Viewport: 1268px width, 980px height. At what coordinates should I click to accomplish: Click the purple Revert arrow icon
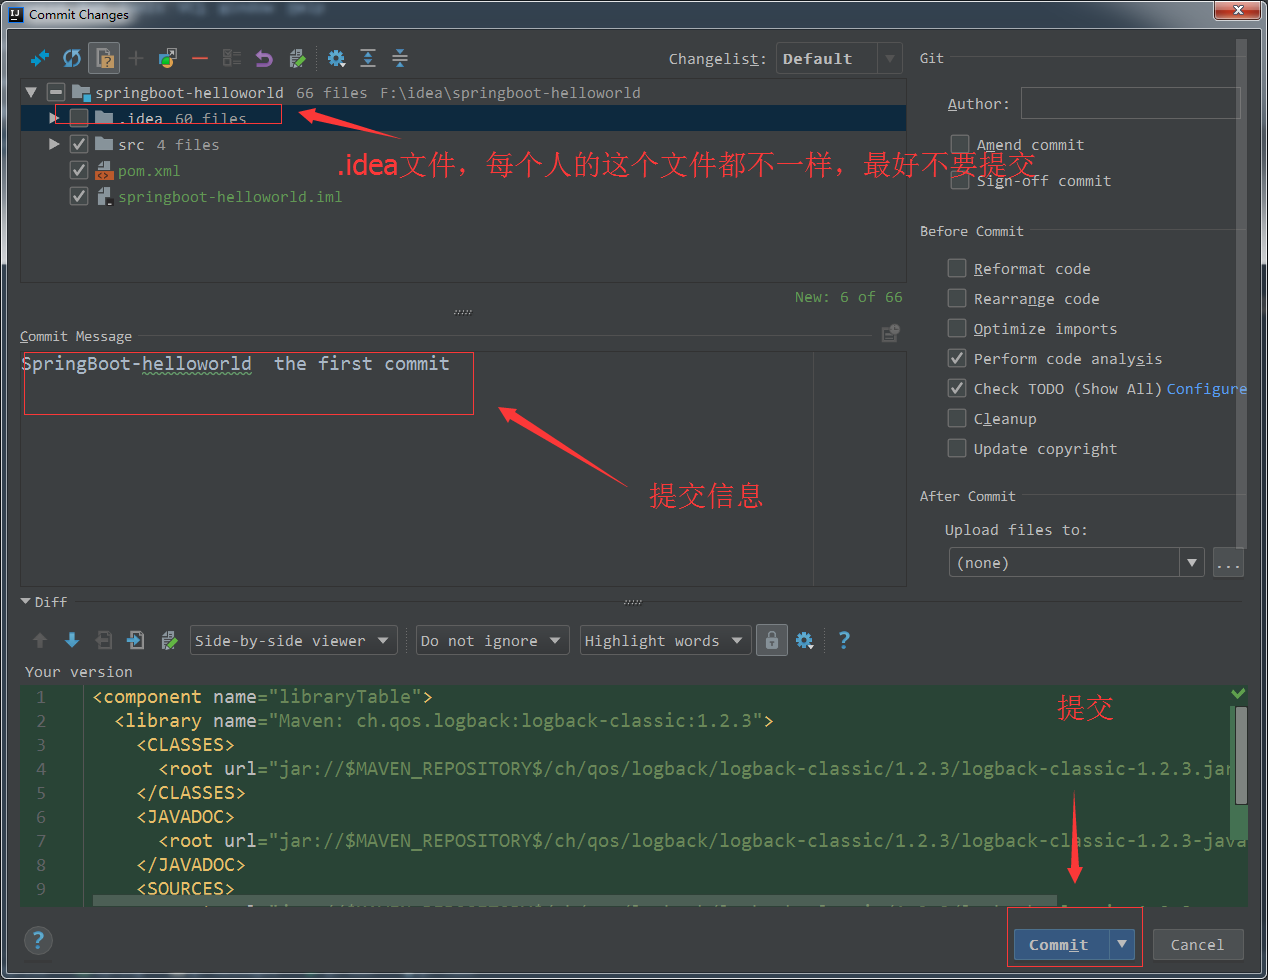(x=264, y=58)
